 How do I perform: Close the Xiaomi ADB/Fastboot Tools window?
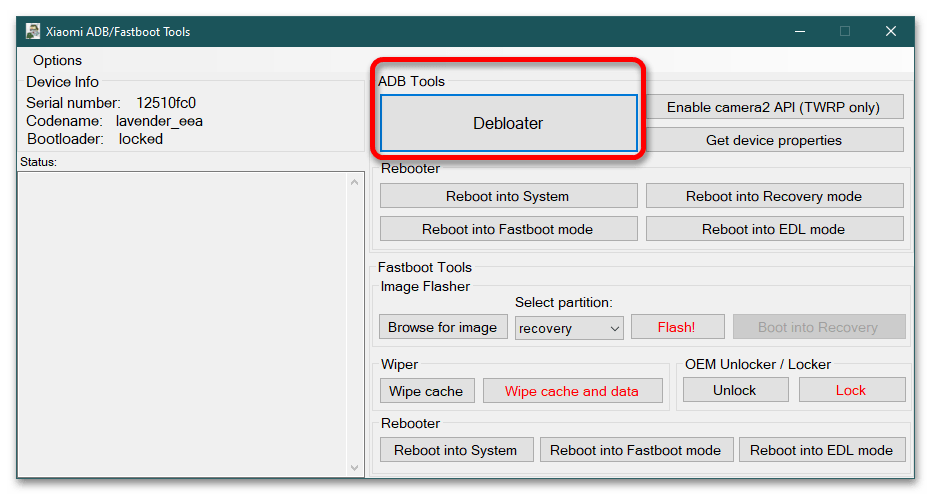tap(891, 31)
